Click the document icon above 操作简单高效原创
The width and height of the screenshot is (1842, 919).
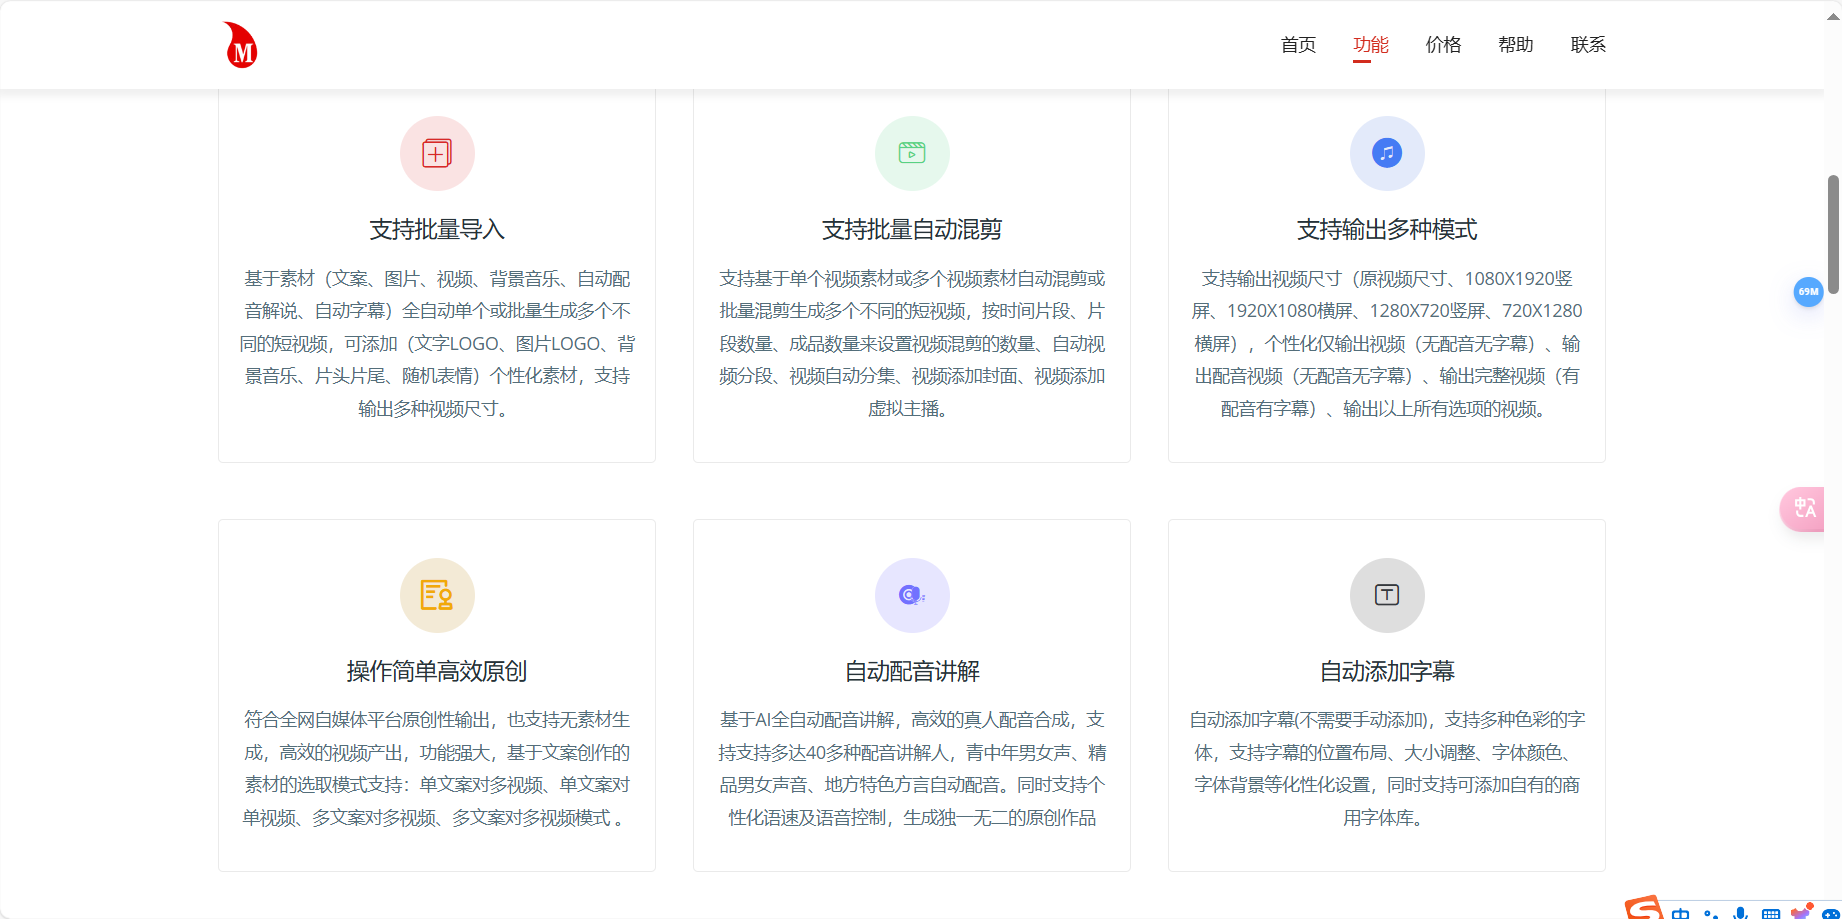click(x=436, y=595)
